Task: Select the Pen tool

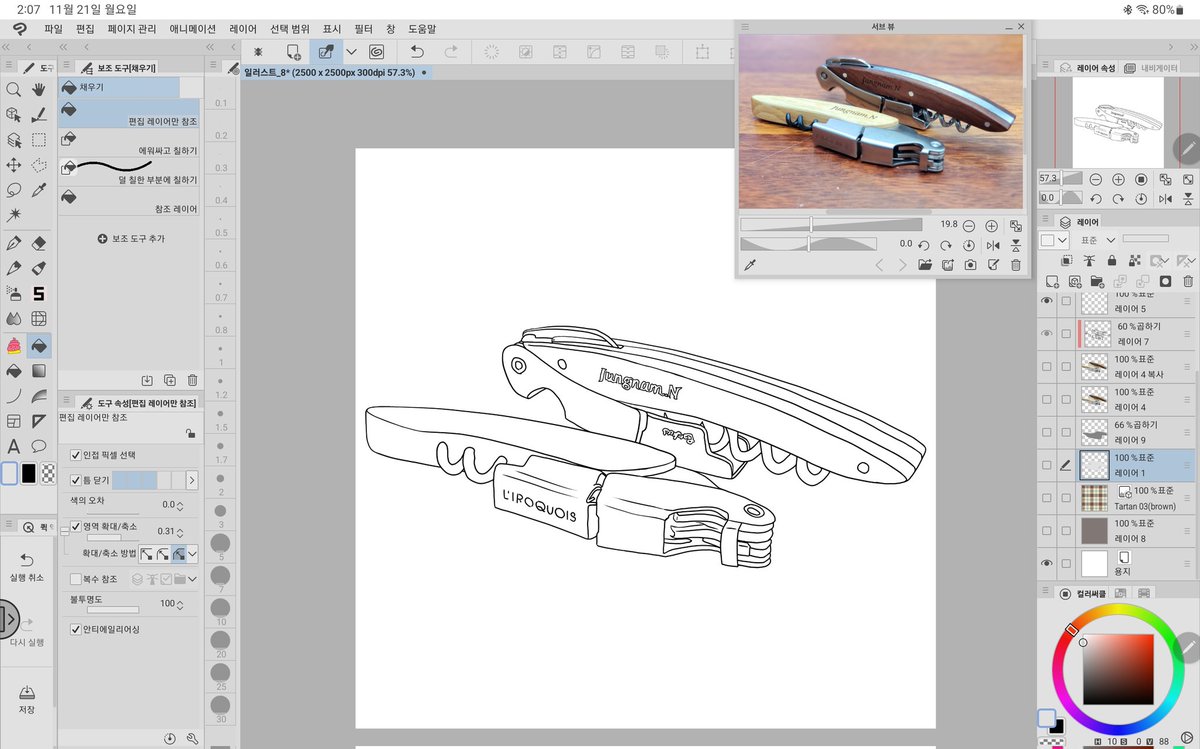Action: (14, 243)
